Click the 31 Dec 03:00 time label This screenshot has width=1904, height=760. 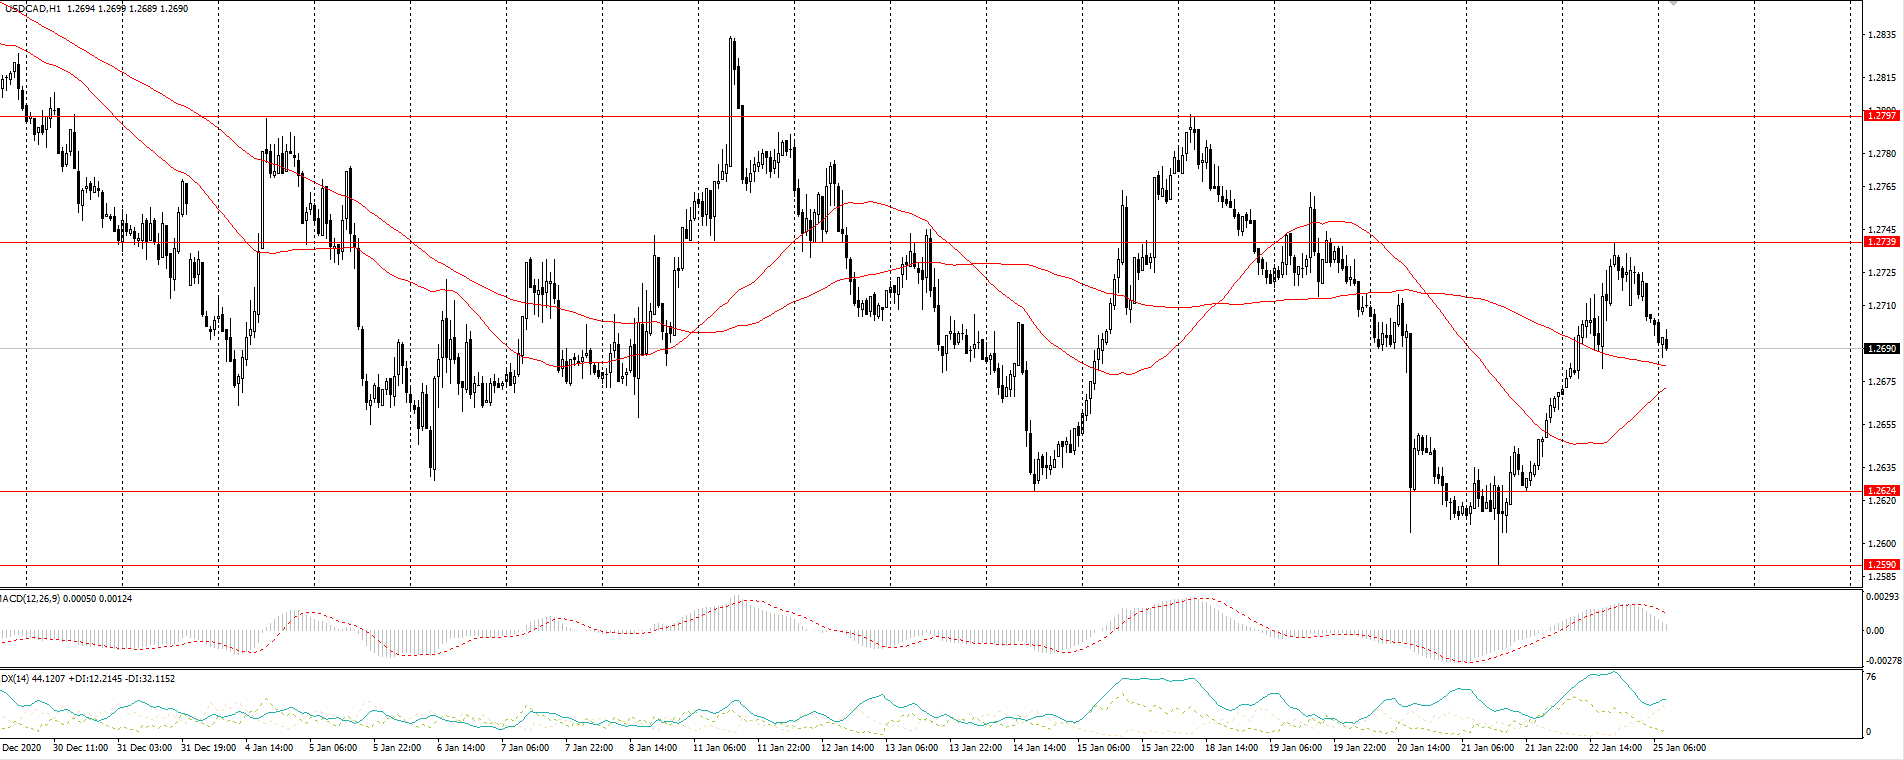coord(144,748)
